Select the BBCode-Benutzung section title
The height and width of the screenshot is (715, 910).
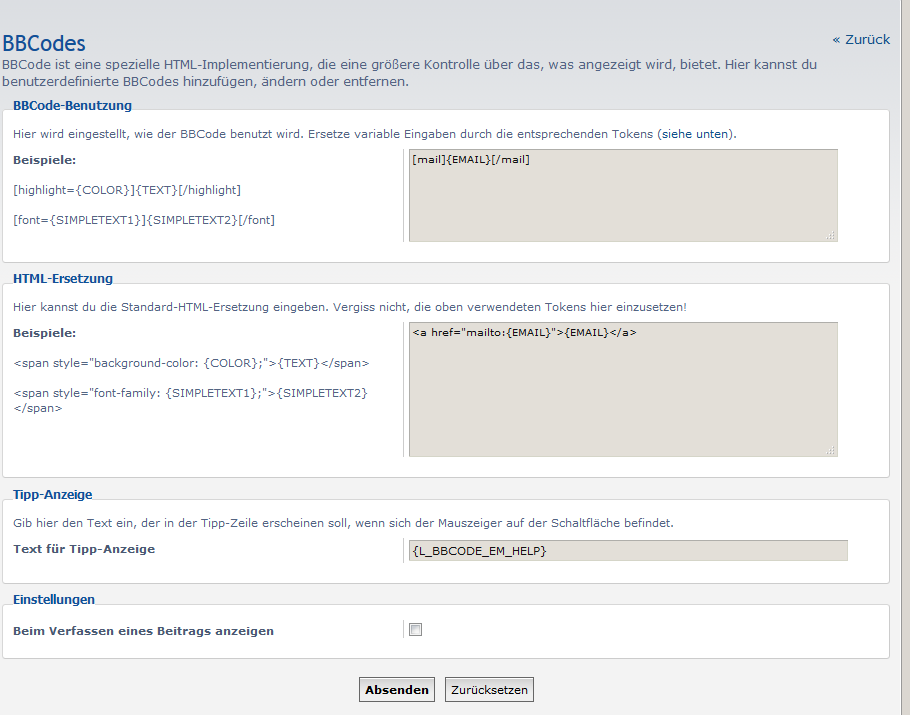click(x=72, y=105)
